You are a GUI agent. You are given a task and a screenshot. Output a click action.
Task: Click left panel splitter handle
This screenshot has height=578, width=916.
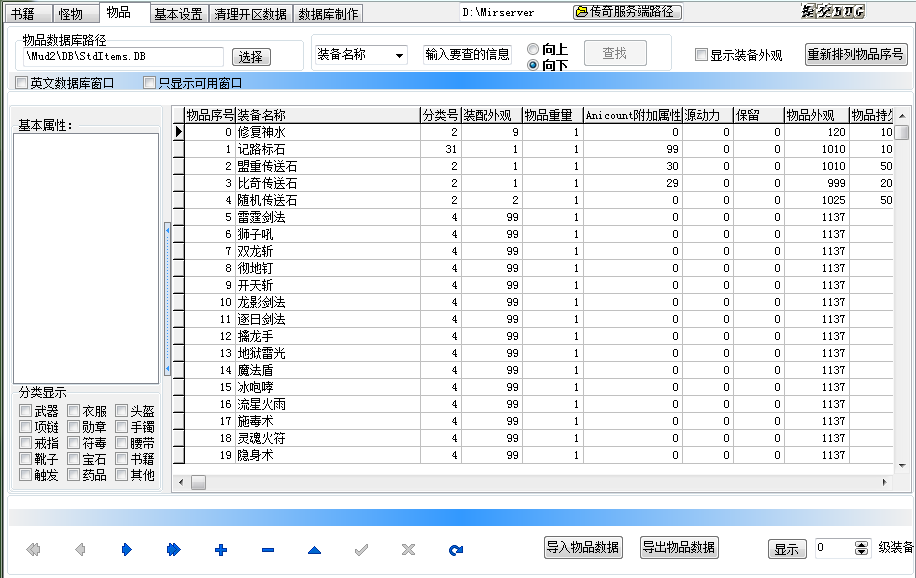(167, 299)
